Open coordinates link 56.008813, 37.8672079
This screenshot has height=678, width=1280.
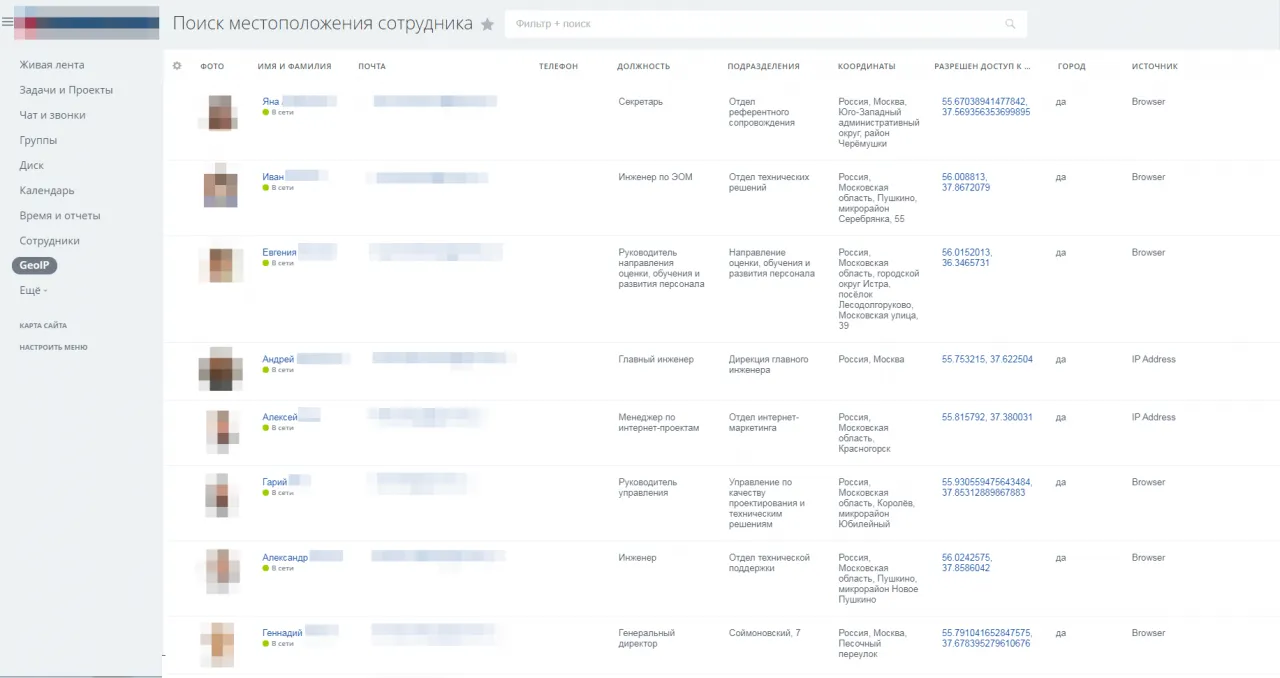pyautogui.click(x=965, y=182)
